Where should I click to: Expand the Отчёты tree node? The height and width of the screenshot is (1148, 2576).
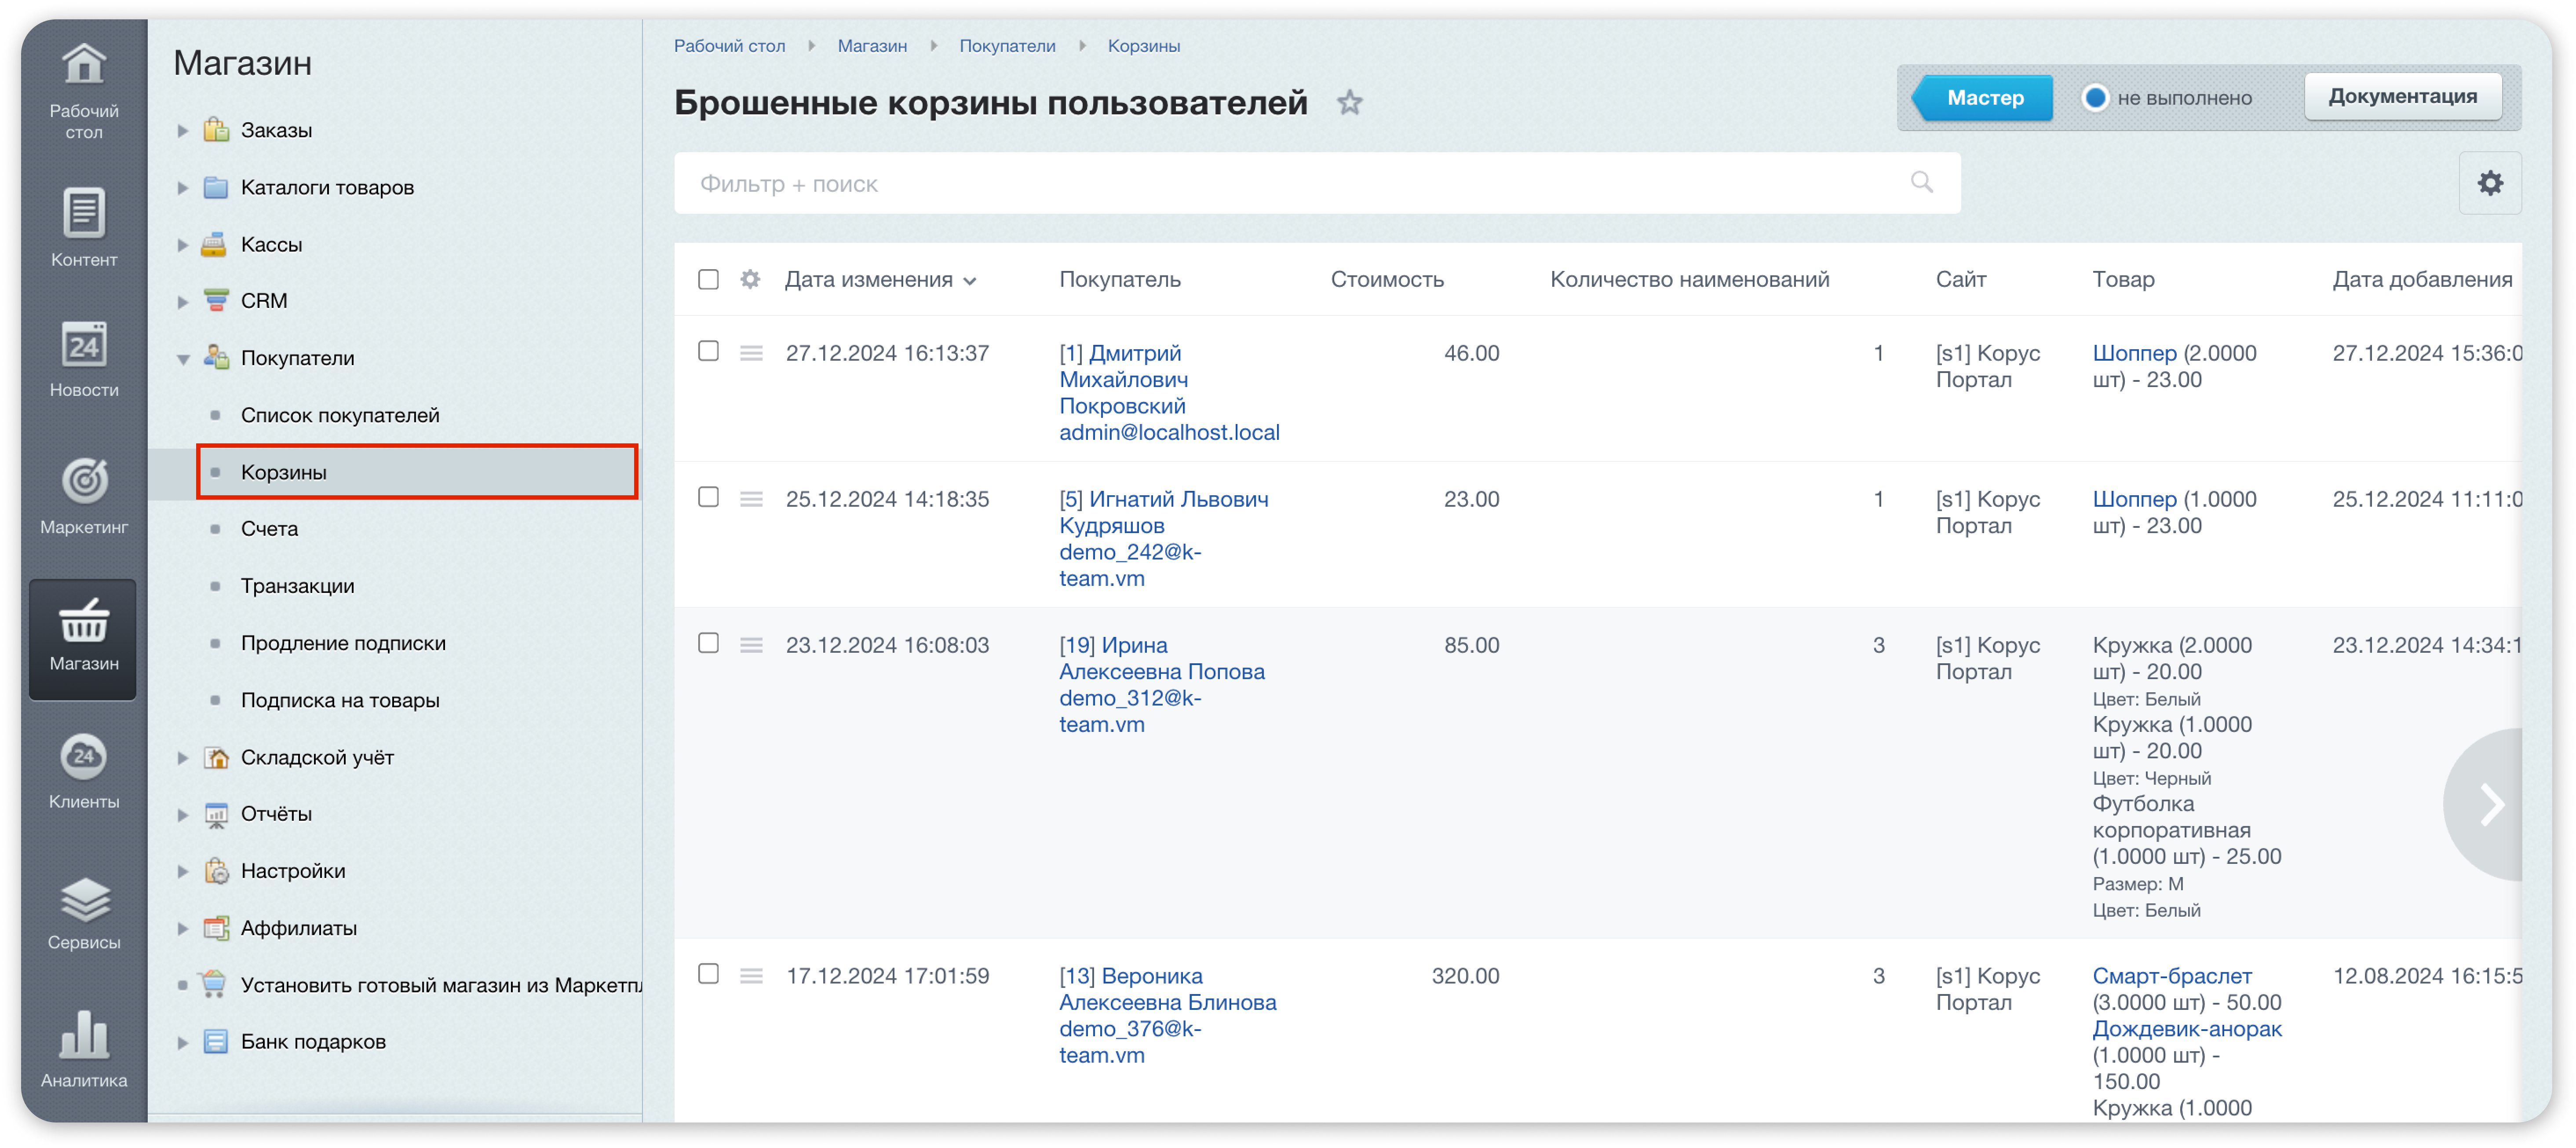pos(183,814)
